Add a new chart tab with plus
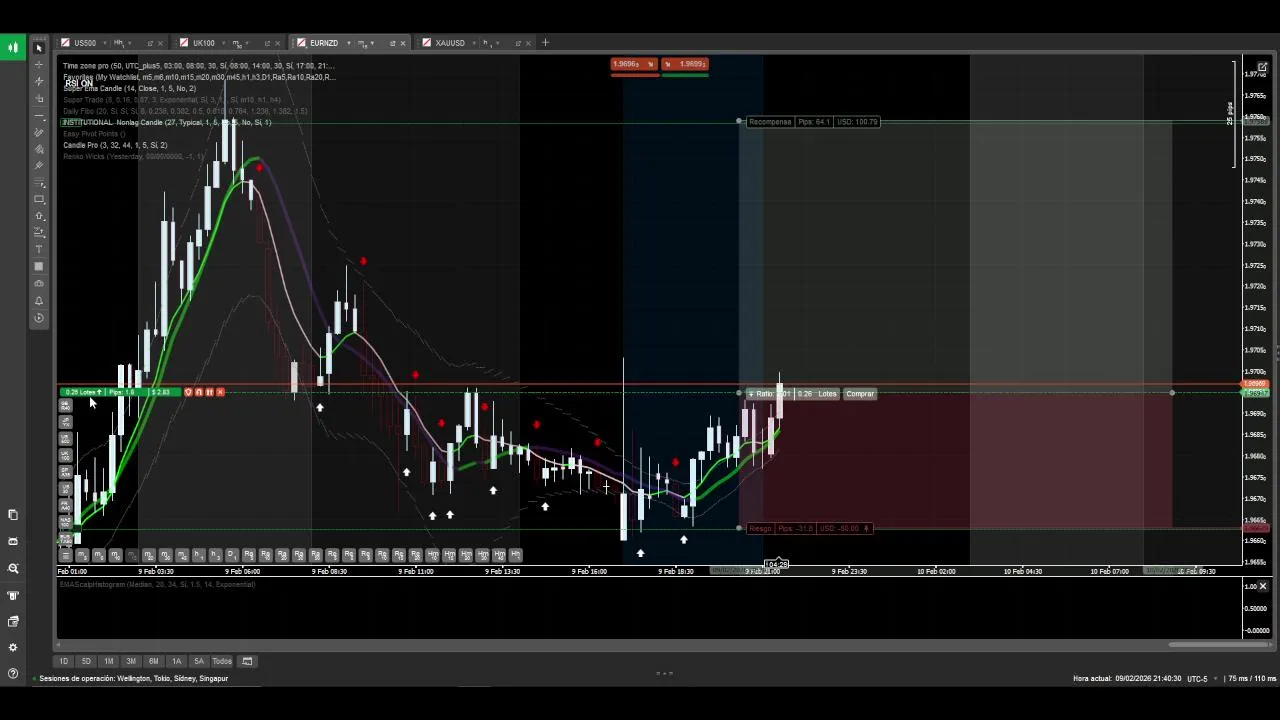 pyautogui.click(x=545, y=43)
